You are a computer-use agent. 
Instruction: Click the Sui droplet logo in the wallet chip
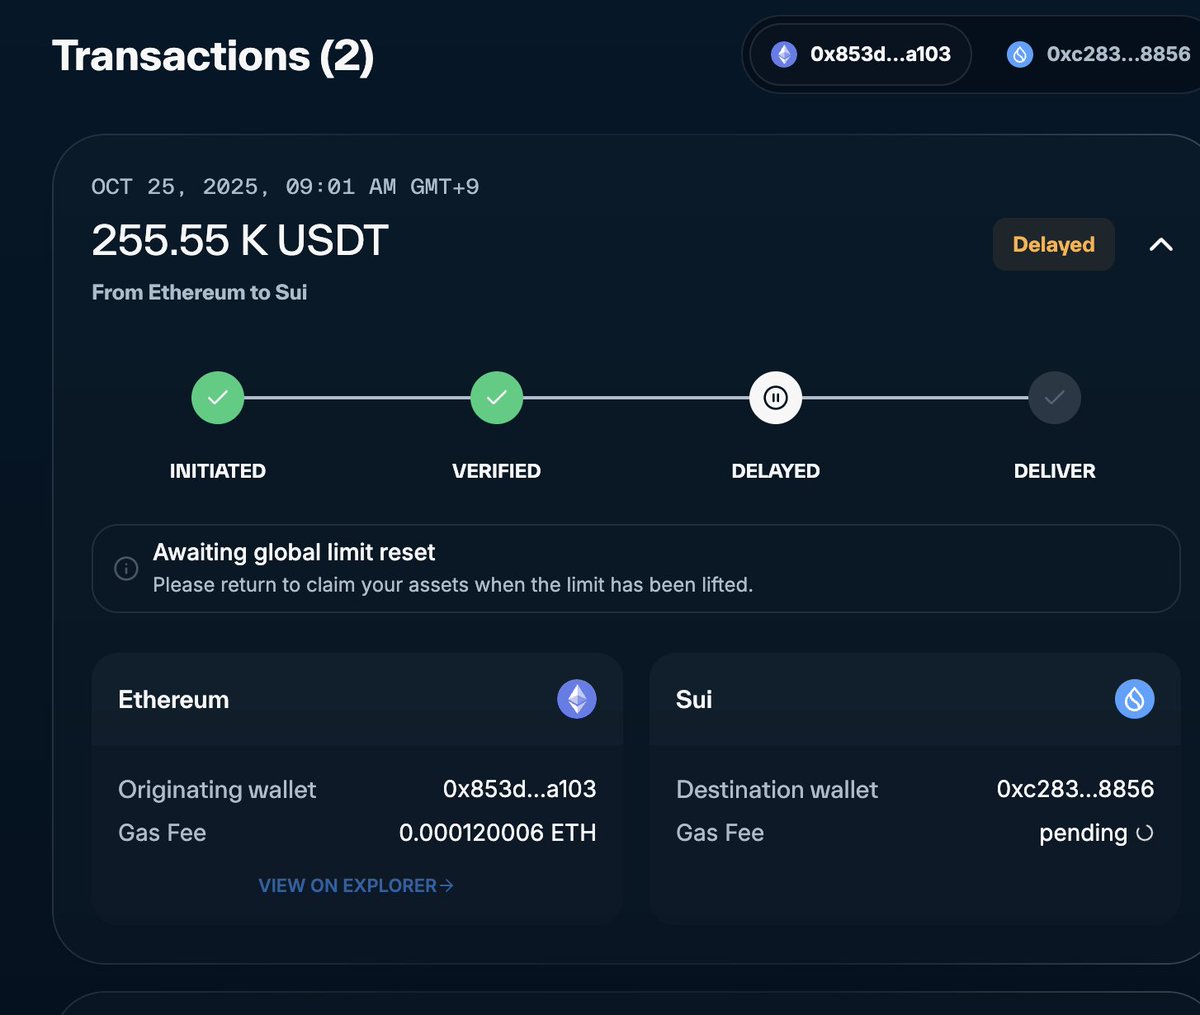click(1020, 54)
